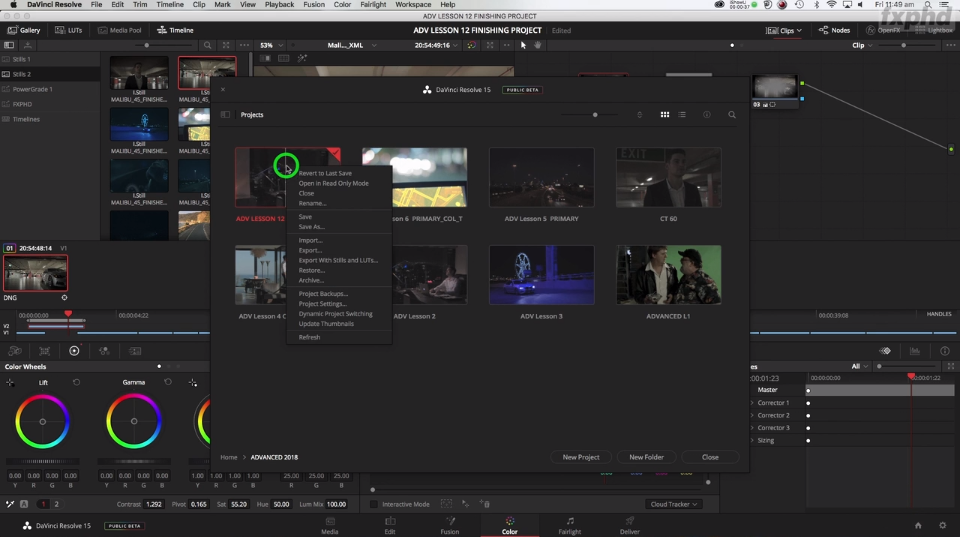Toggle the Timeline panel button

pyautogui.click(x=175, y=30)
